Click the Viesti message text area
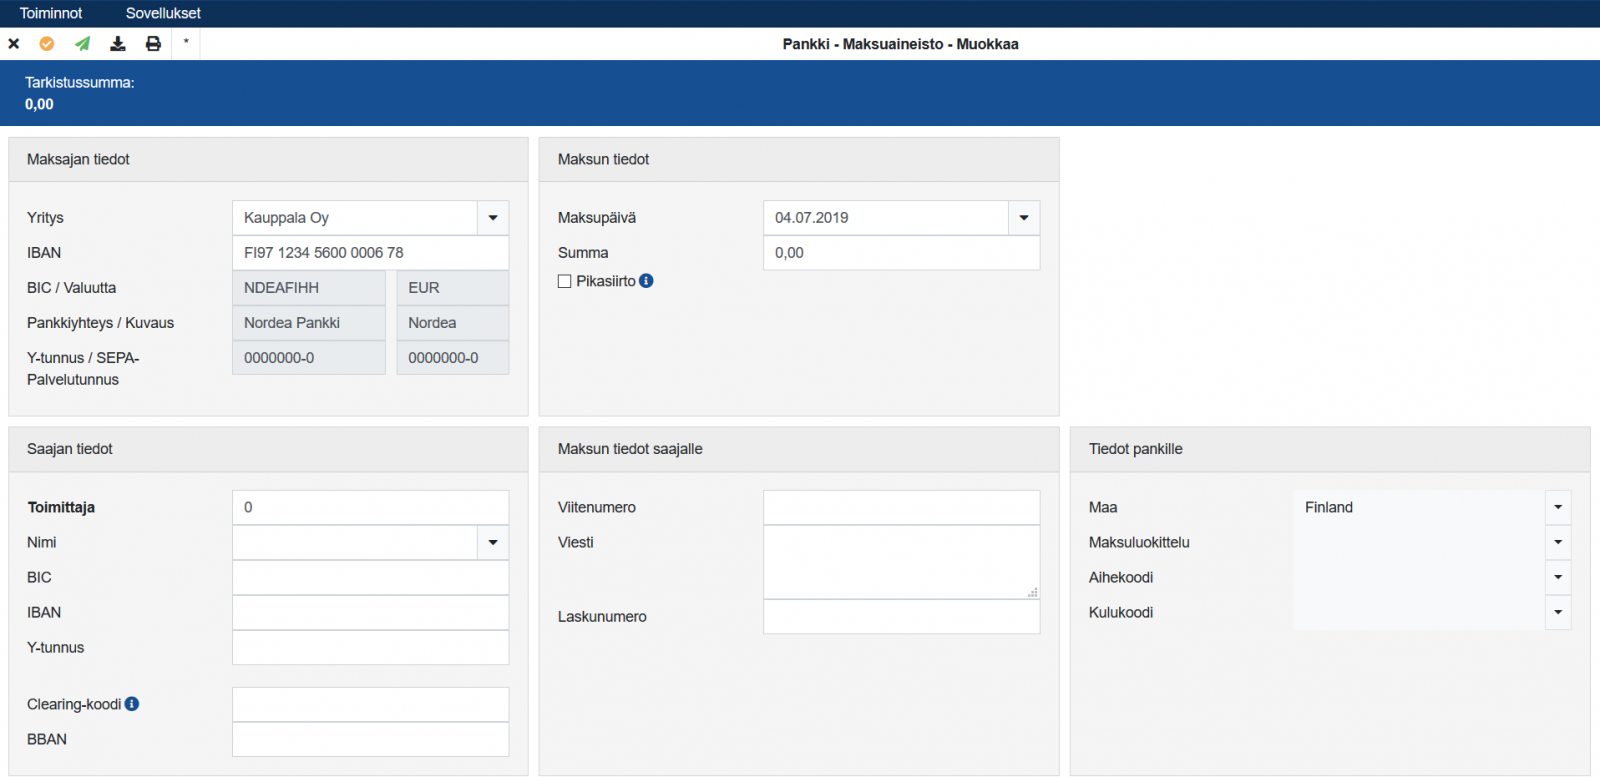The width and height of the screenshot is (1600, 777). coord(901,562)
